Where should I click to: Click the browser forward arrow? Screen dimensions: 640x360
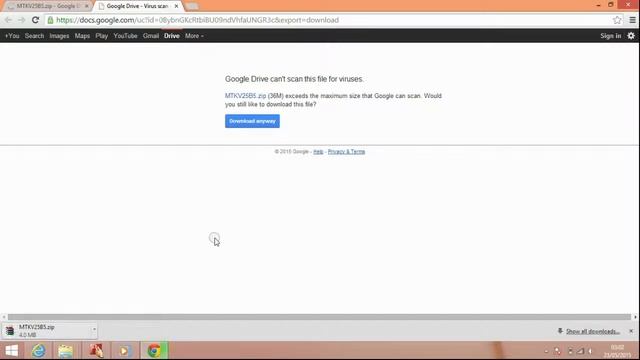[22, 20]
